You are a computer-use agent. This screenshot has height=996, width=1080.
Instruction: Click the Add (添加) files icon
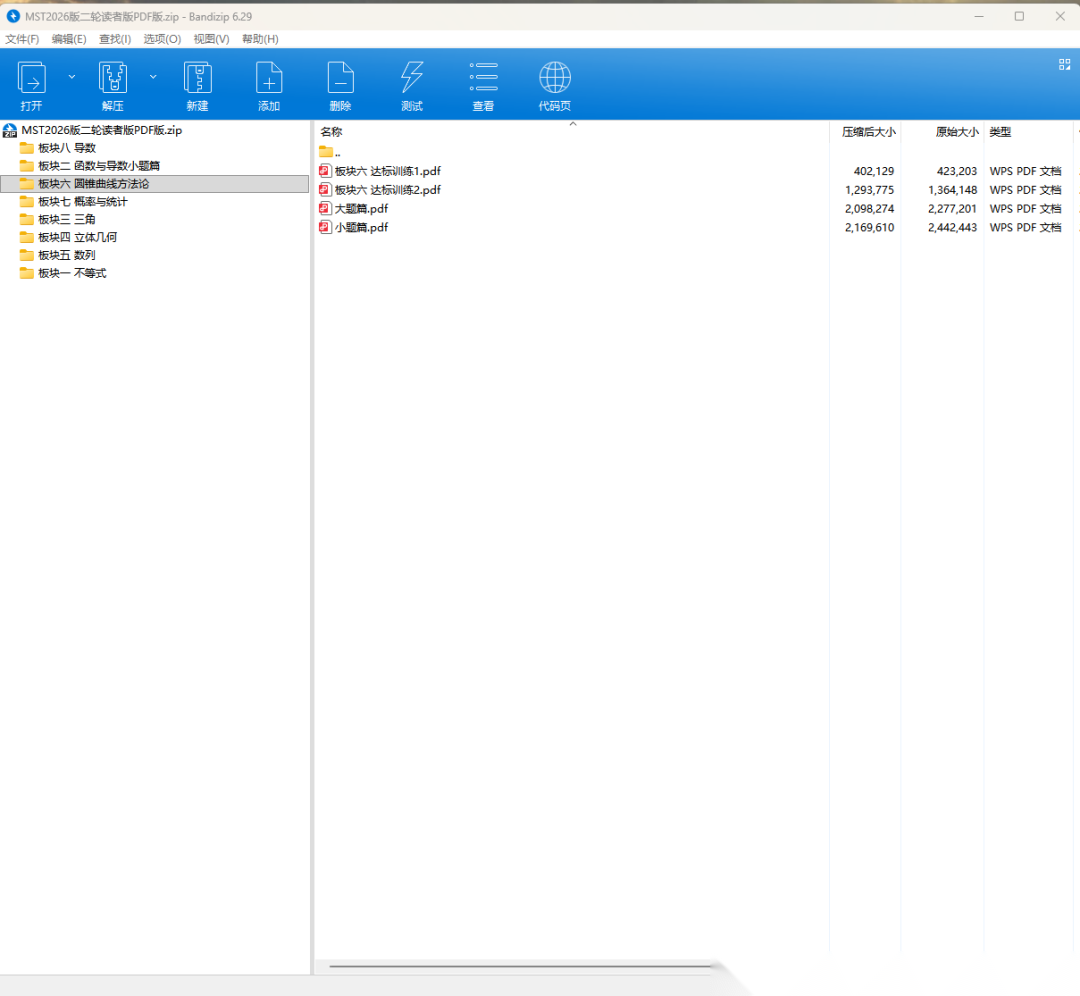pyautogui.click(x=269, y=78)
